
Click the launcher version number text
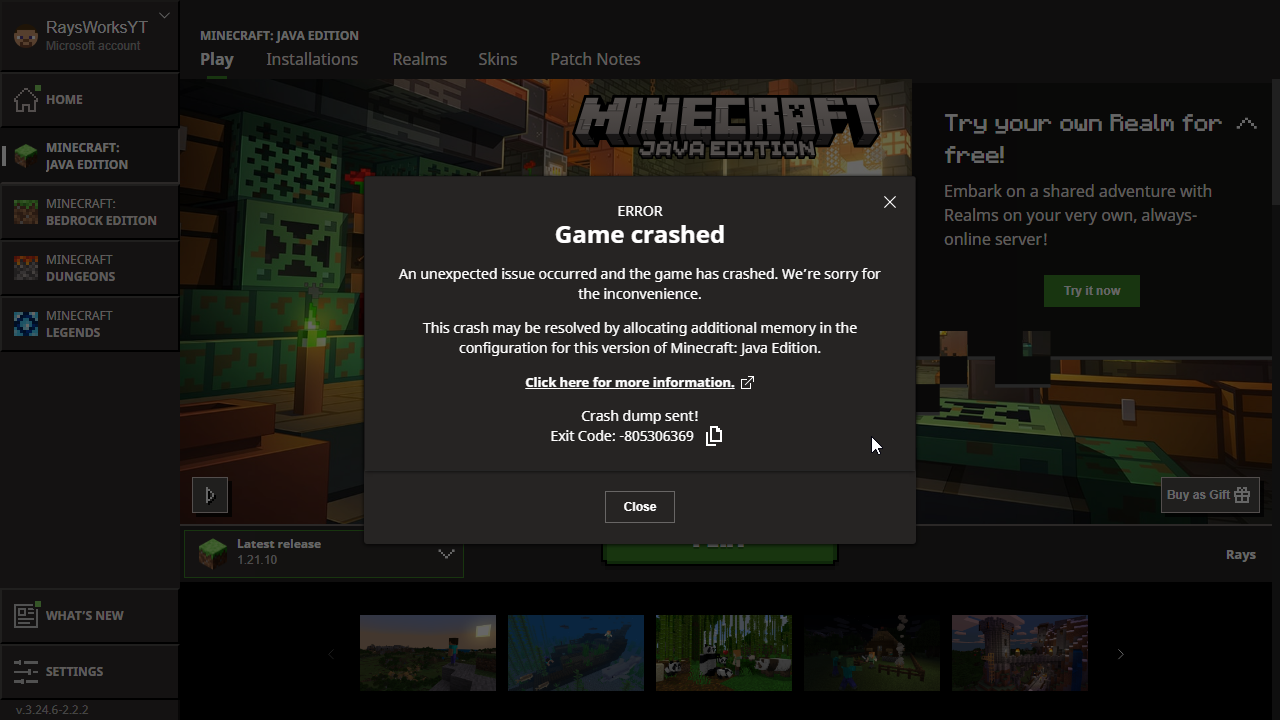point(52,710)
